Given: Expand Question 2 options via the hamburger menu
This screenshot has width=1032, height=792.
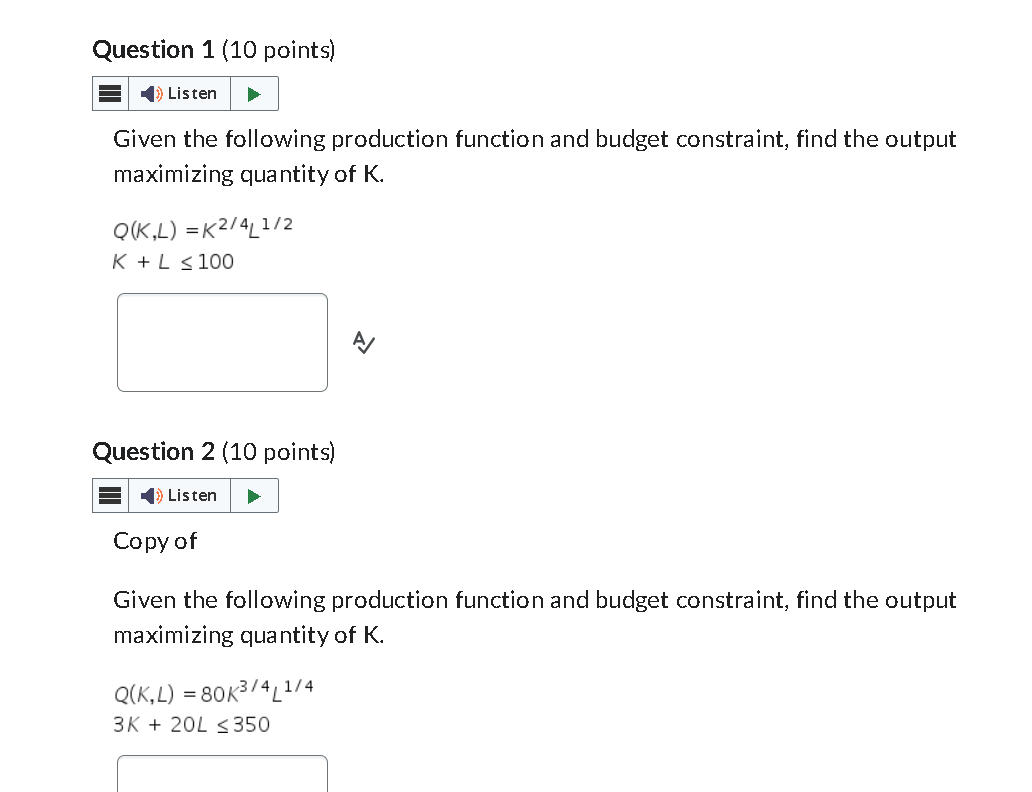Looking at the screenshot, I should coord(110,495).
